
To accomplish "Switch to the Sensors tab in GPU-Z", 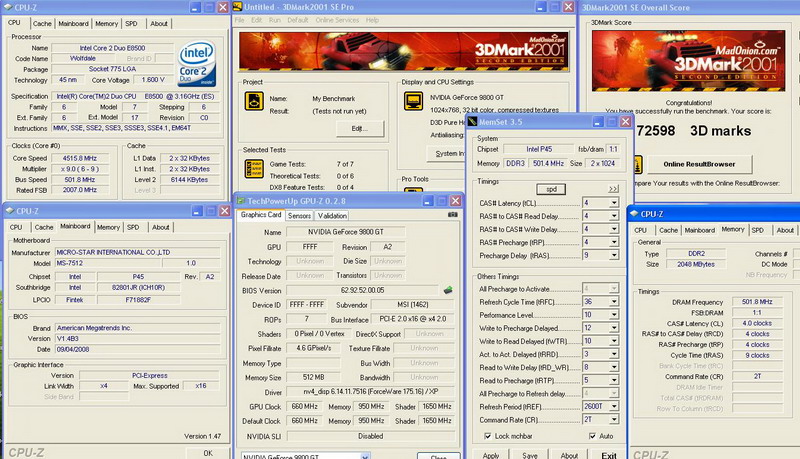I will (x=299, y=216).
